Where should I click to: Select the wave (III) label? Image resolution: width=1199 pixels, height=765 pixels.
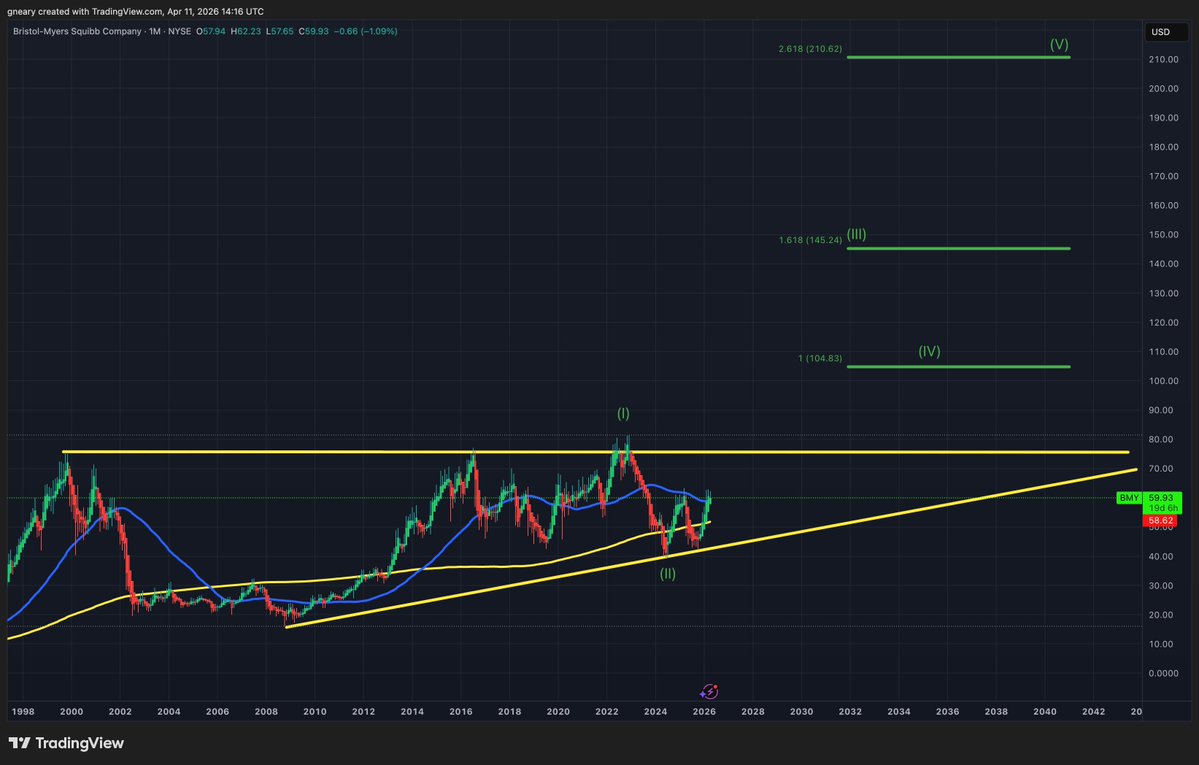tap(856, 234)
